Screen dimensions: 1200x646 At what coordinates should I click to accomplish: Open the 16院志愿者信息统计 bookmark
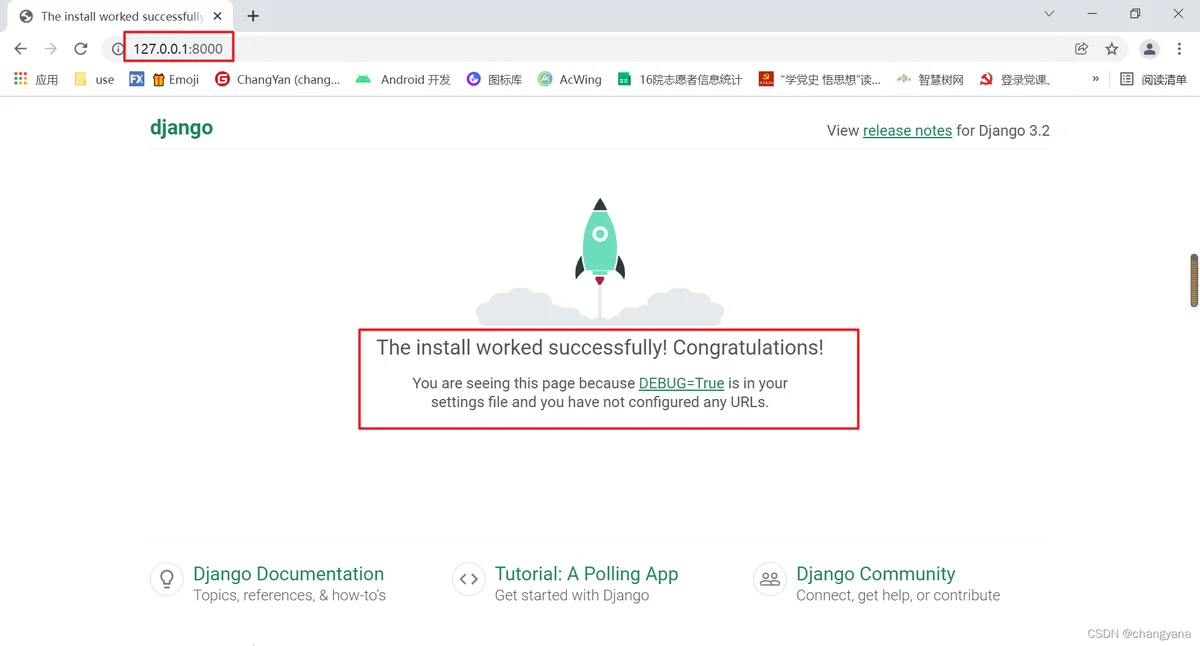pos(680,79)
